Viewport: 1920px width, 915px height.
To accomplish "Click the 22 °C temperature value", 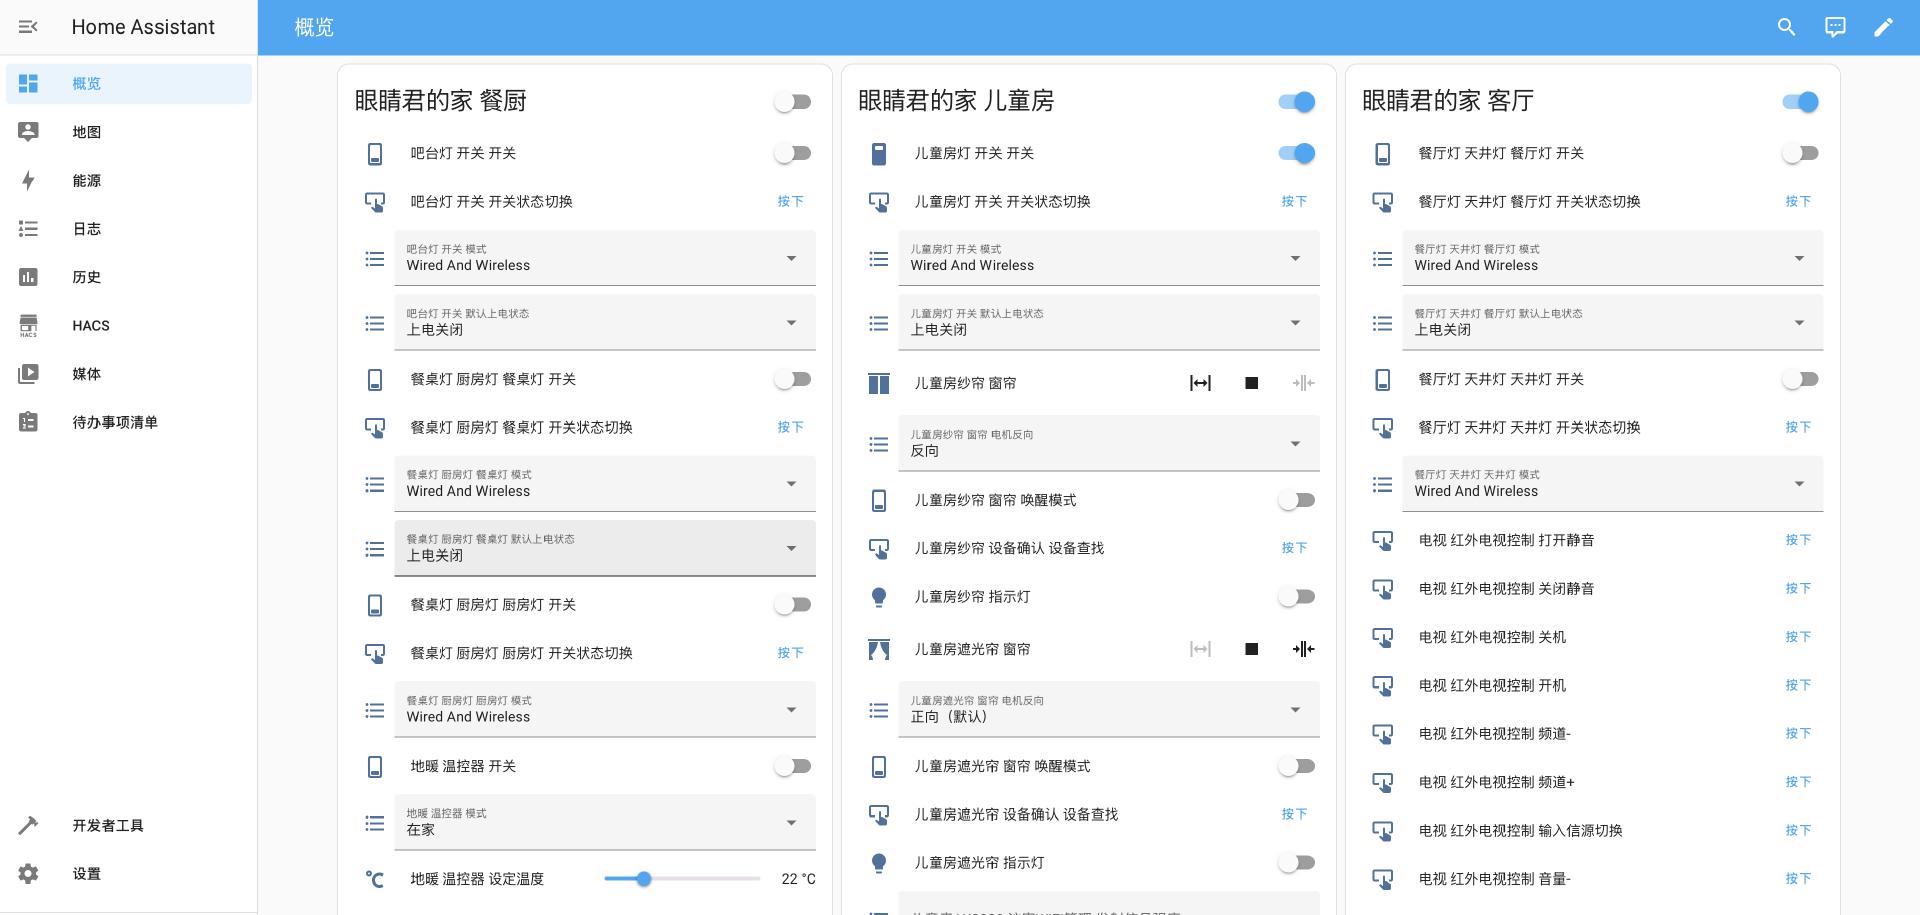I will click(x=798, y=879).
